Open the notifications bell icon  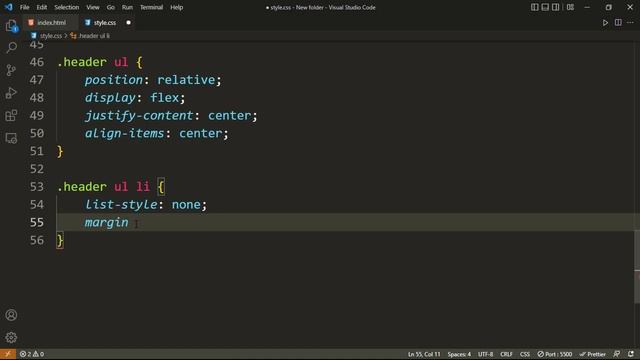[x=631, y=354]
